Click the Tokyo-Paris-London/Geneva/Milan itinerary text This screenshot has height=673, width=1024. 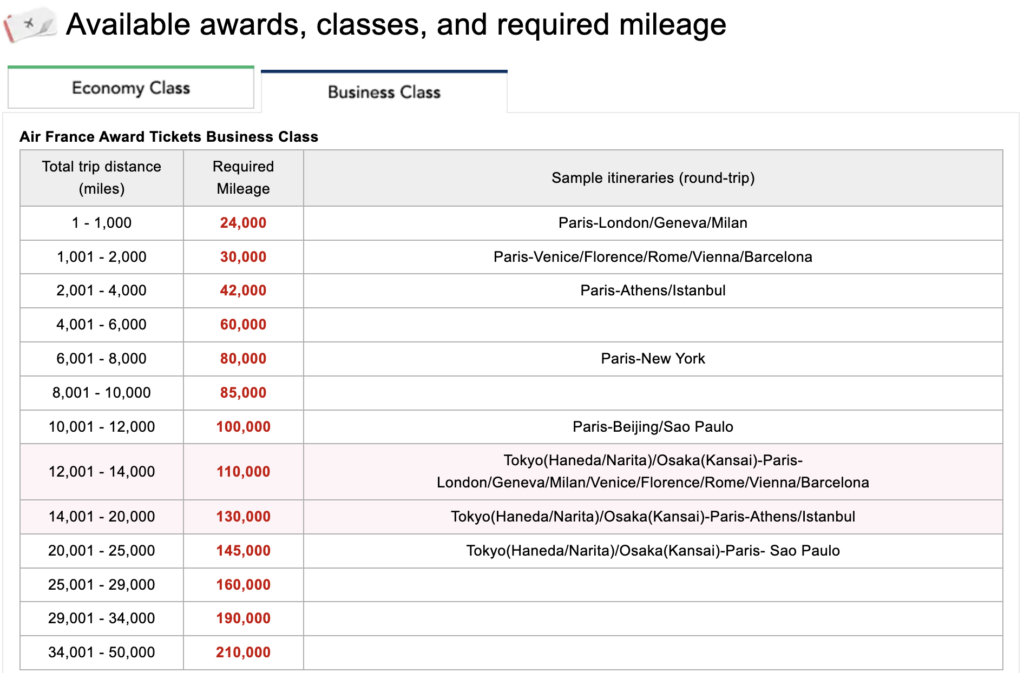tap(653, 471)
